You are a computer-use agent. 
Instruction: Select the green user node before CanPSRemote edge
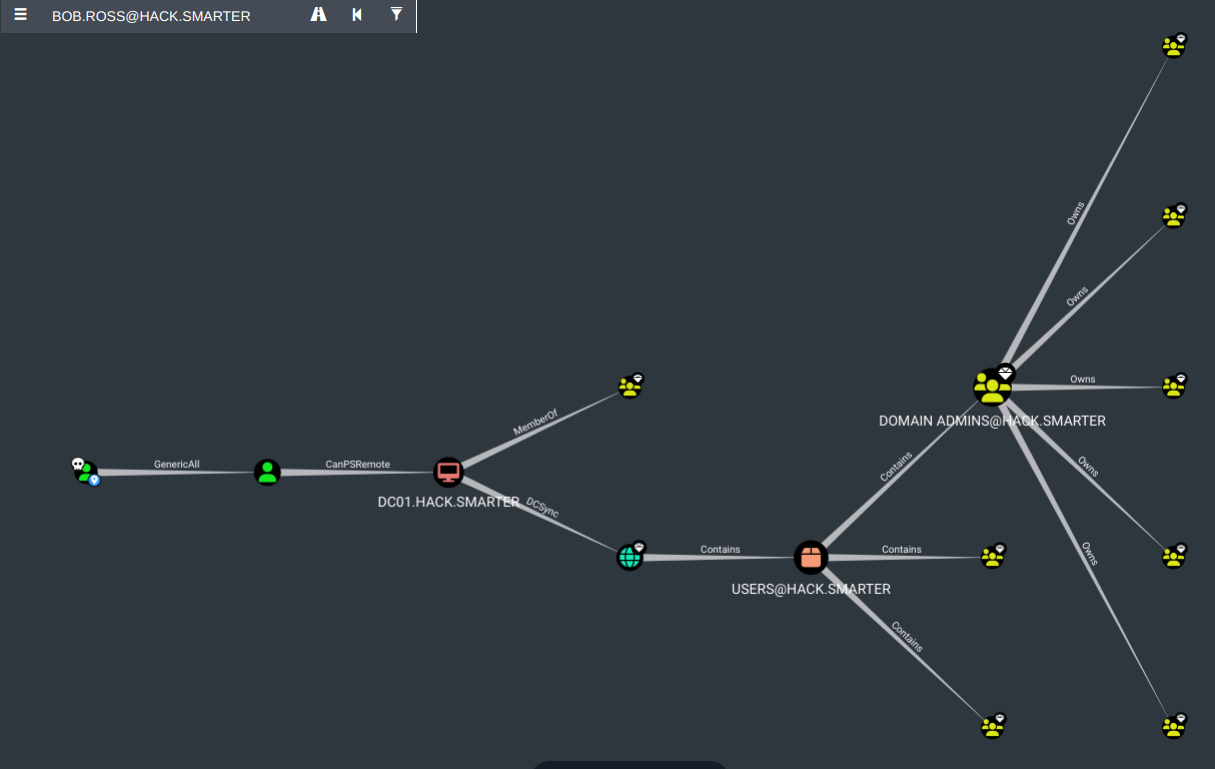tap(267, 472)
